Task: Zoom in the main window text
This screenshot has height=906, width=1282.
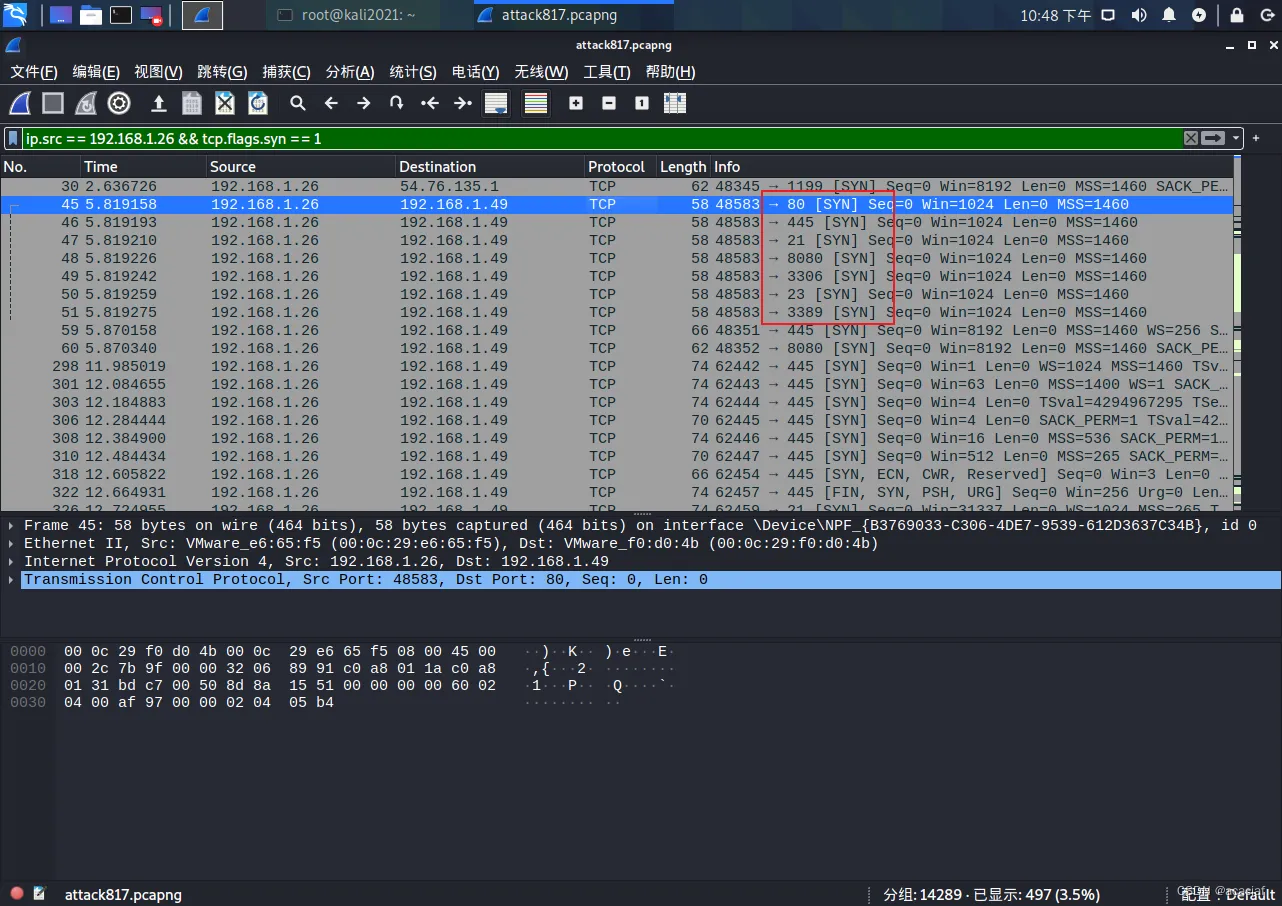Action: coord(576,103)
